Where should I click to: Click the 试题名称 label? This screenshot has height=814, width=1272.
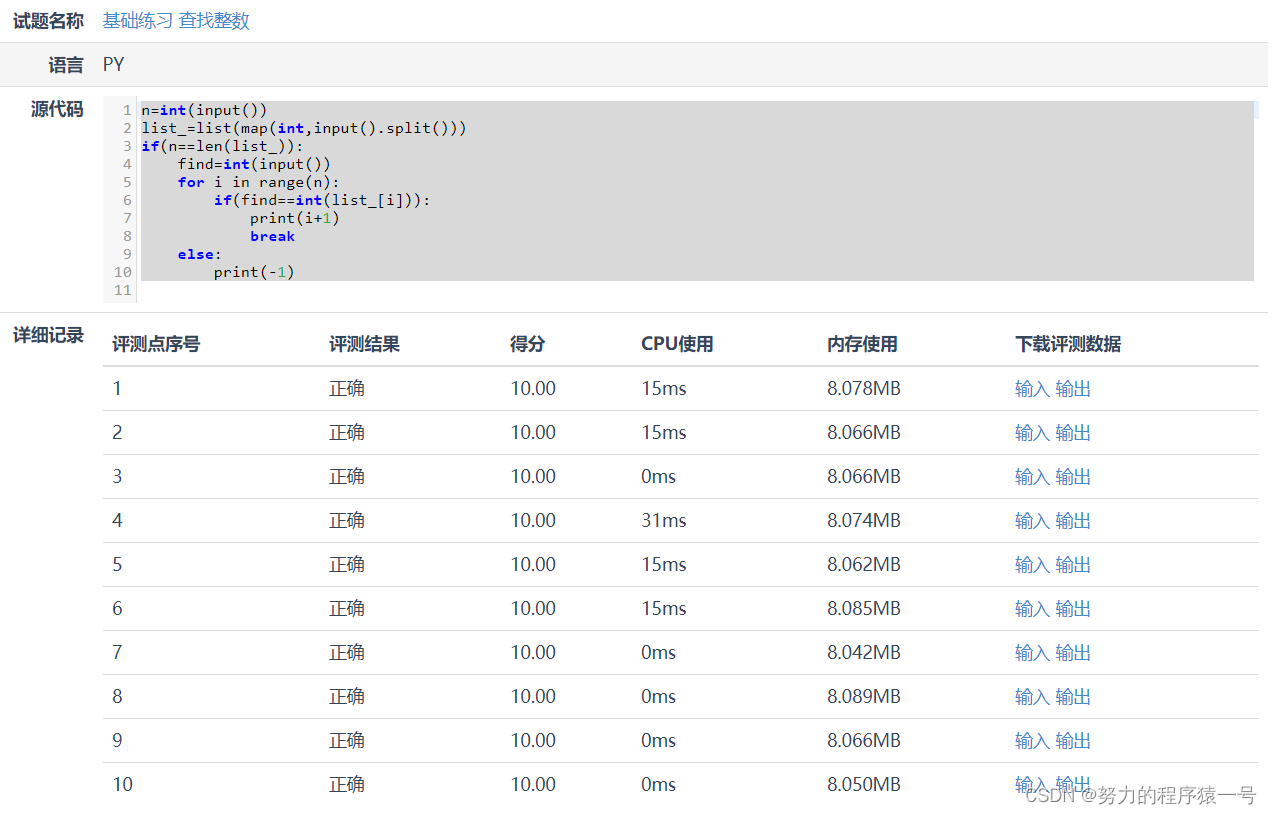click(x=48, y=21)
